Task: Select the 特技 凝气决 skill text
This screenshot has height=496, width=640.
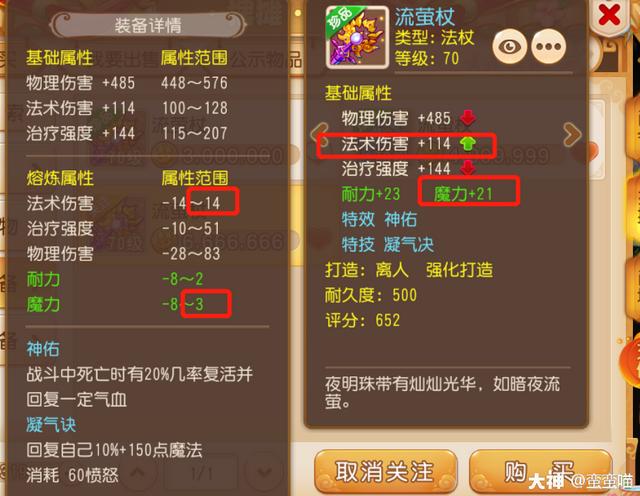Action: (388, 245)
